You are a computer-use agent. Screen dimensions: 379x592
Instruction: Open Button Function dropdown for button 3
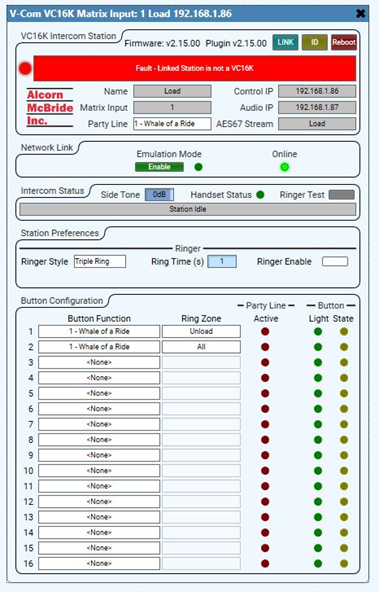pyautogui.click(x=99, y=362)
